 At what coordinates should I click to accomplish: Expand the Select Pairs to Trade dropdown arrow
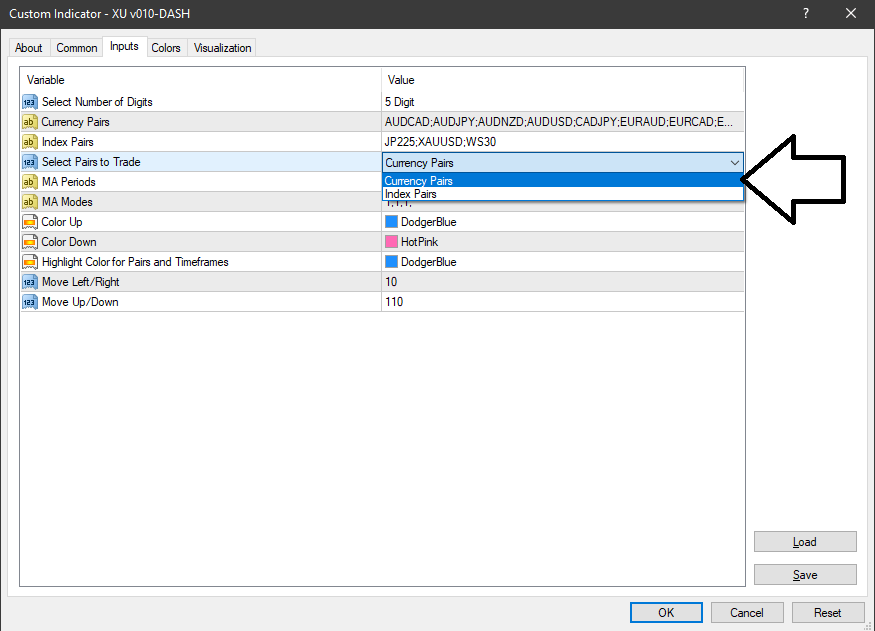coord(735,162)
